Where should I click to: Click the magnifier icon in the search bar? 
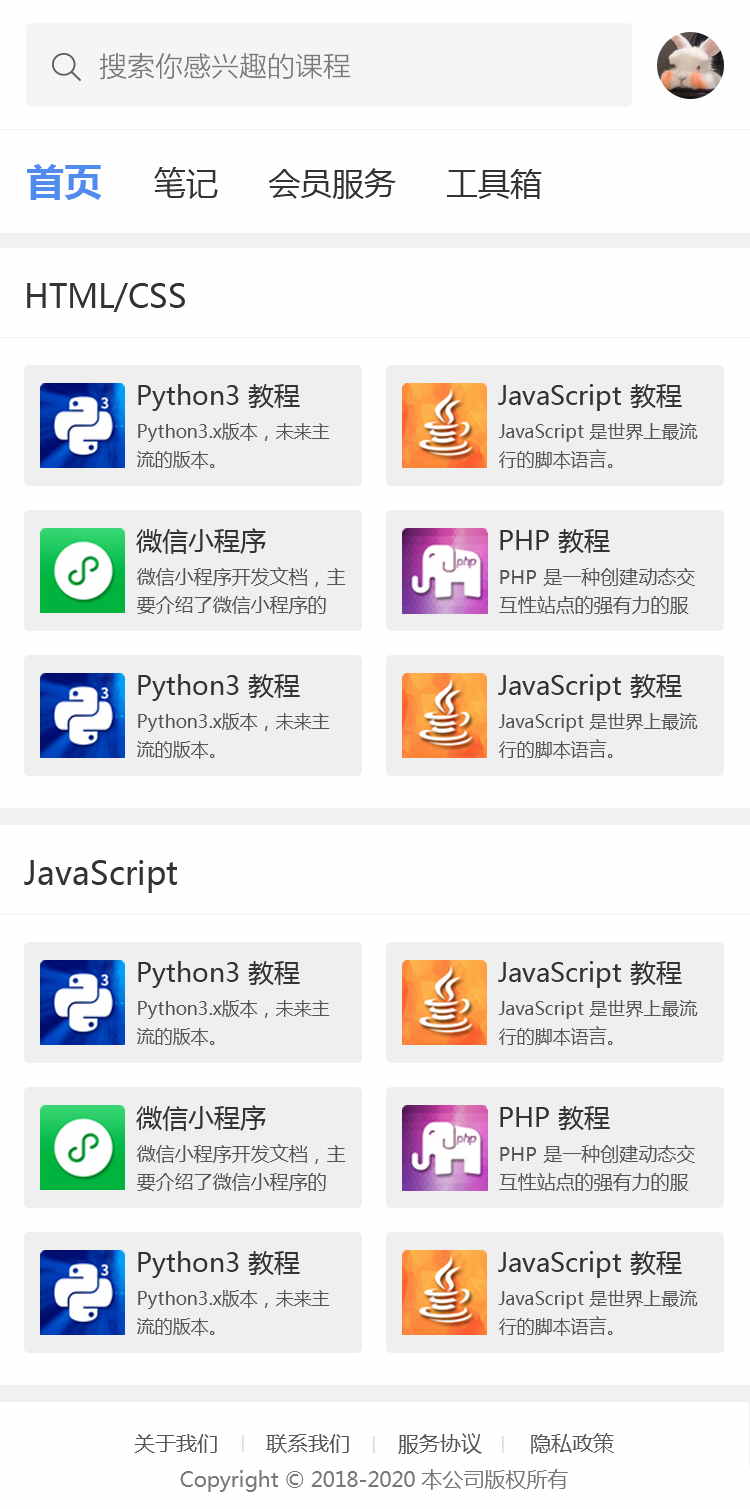[66, 67]
